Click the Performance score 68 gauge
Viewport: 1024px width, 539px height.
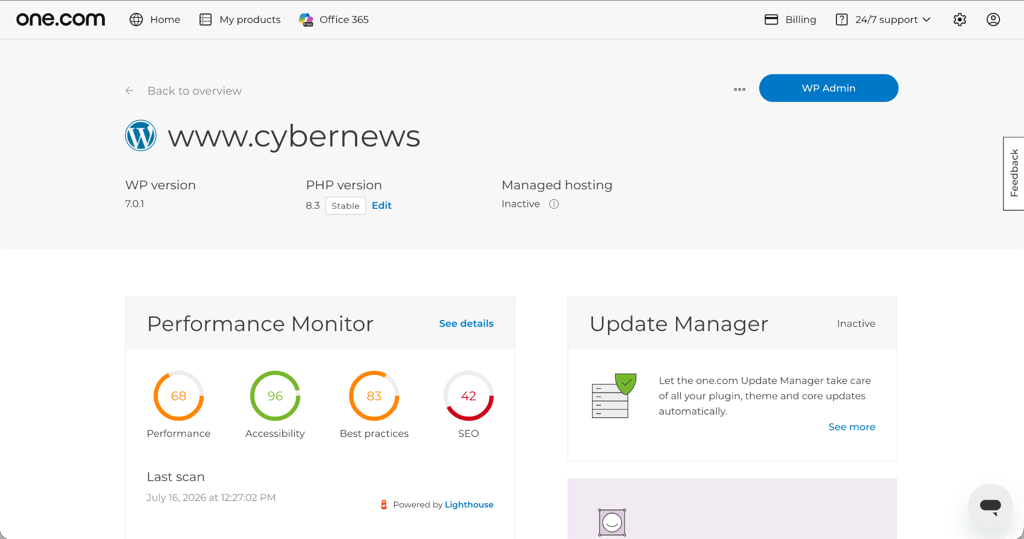(178, 396)
